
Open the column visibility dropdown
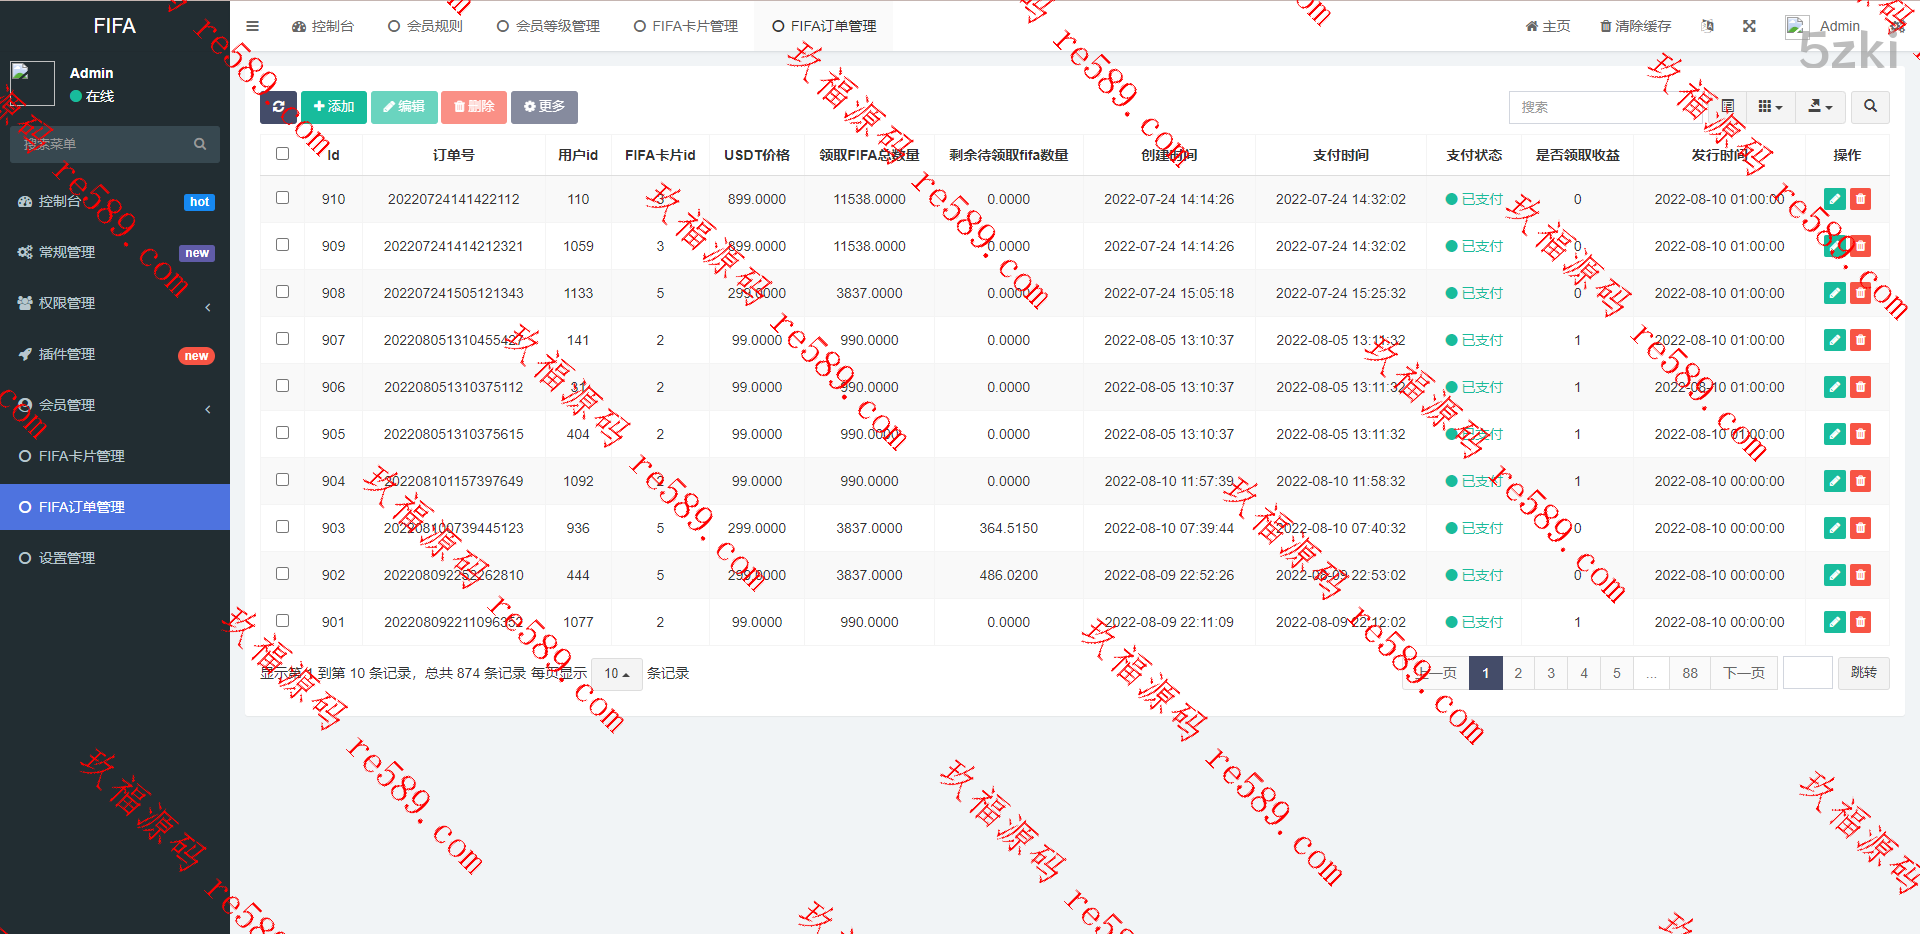(1770, 107)
